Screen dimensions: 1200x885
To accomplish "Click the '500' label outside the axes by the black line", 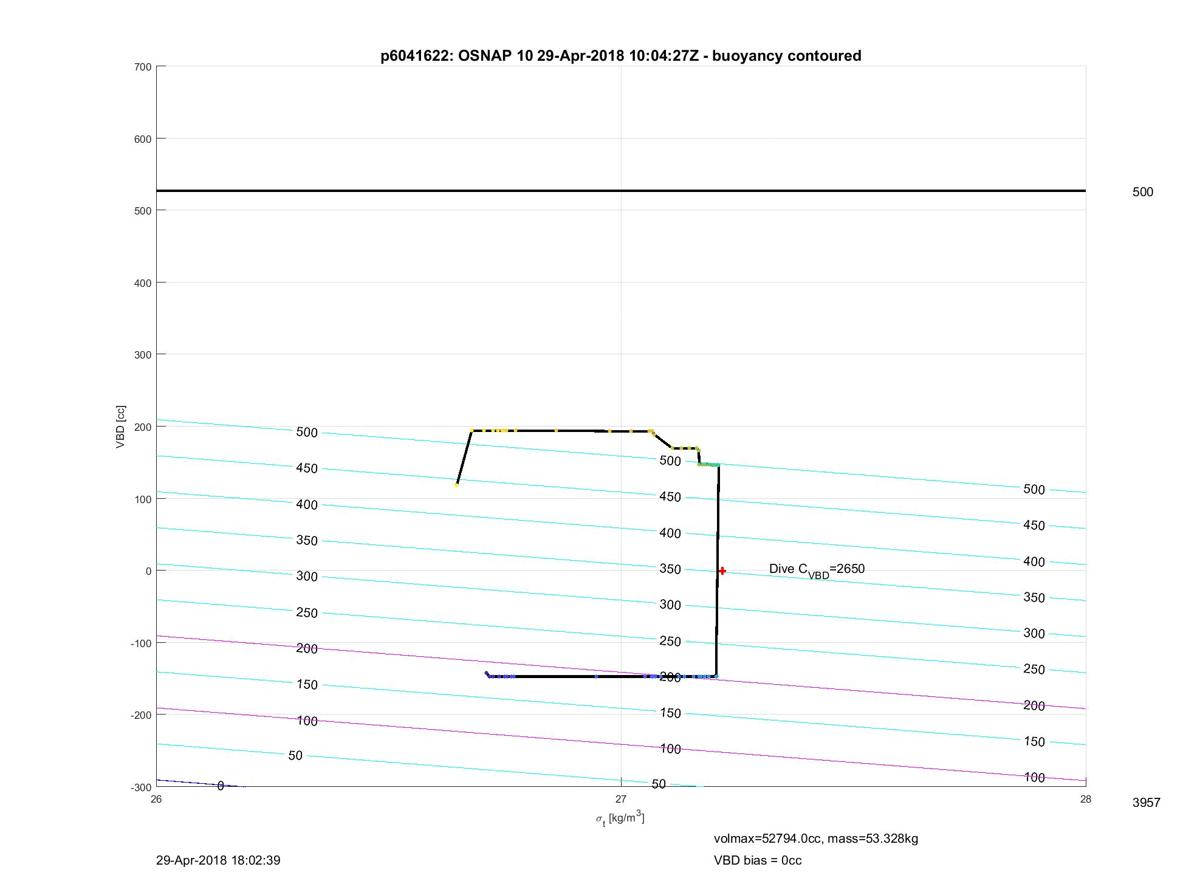I will point(1143,192).
